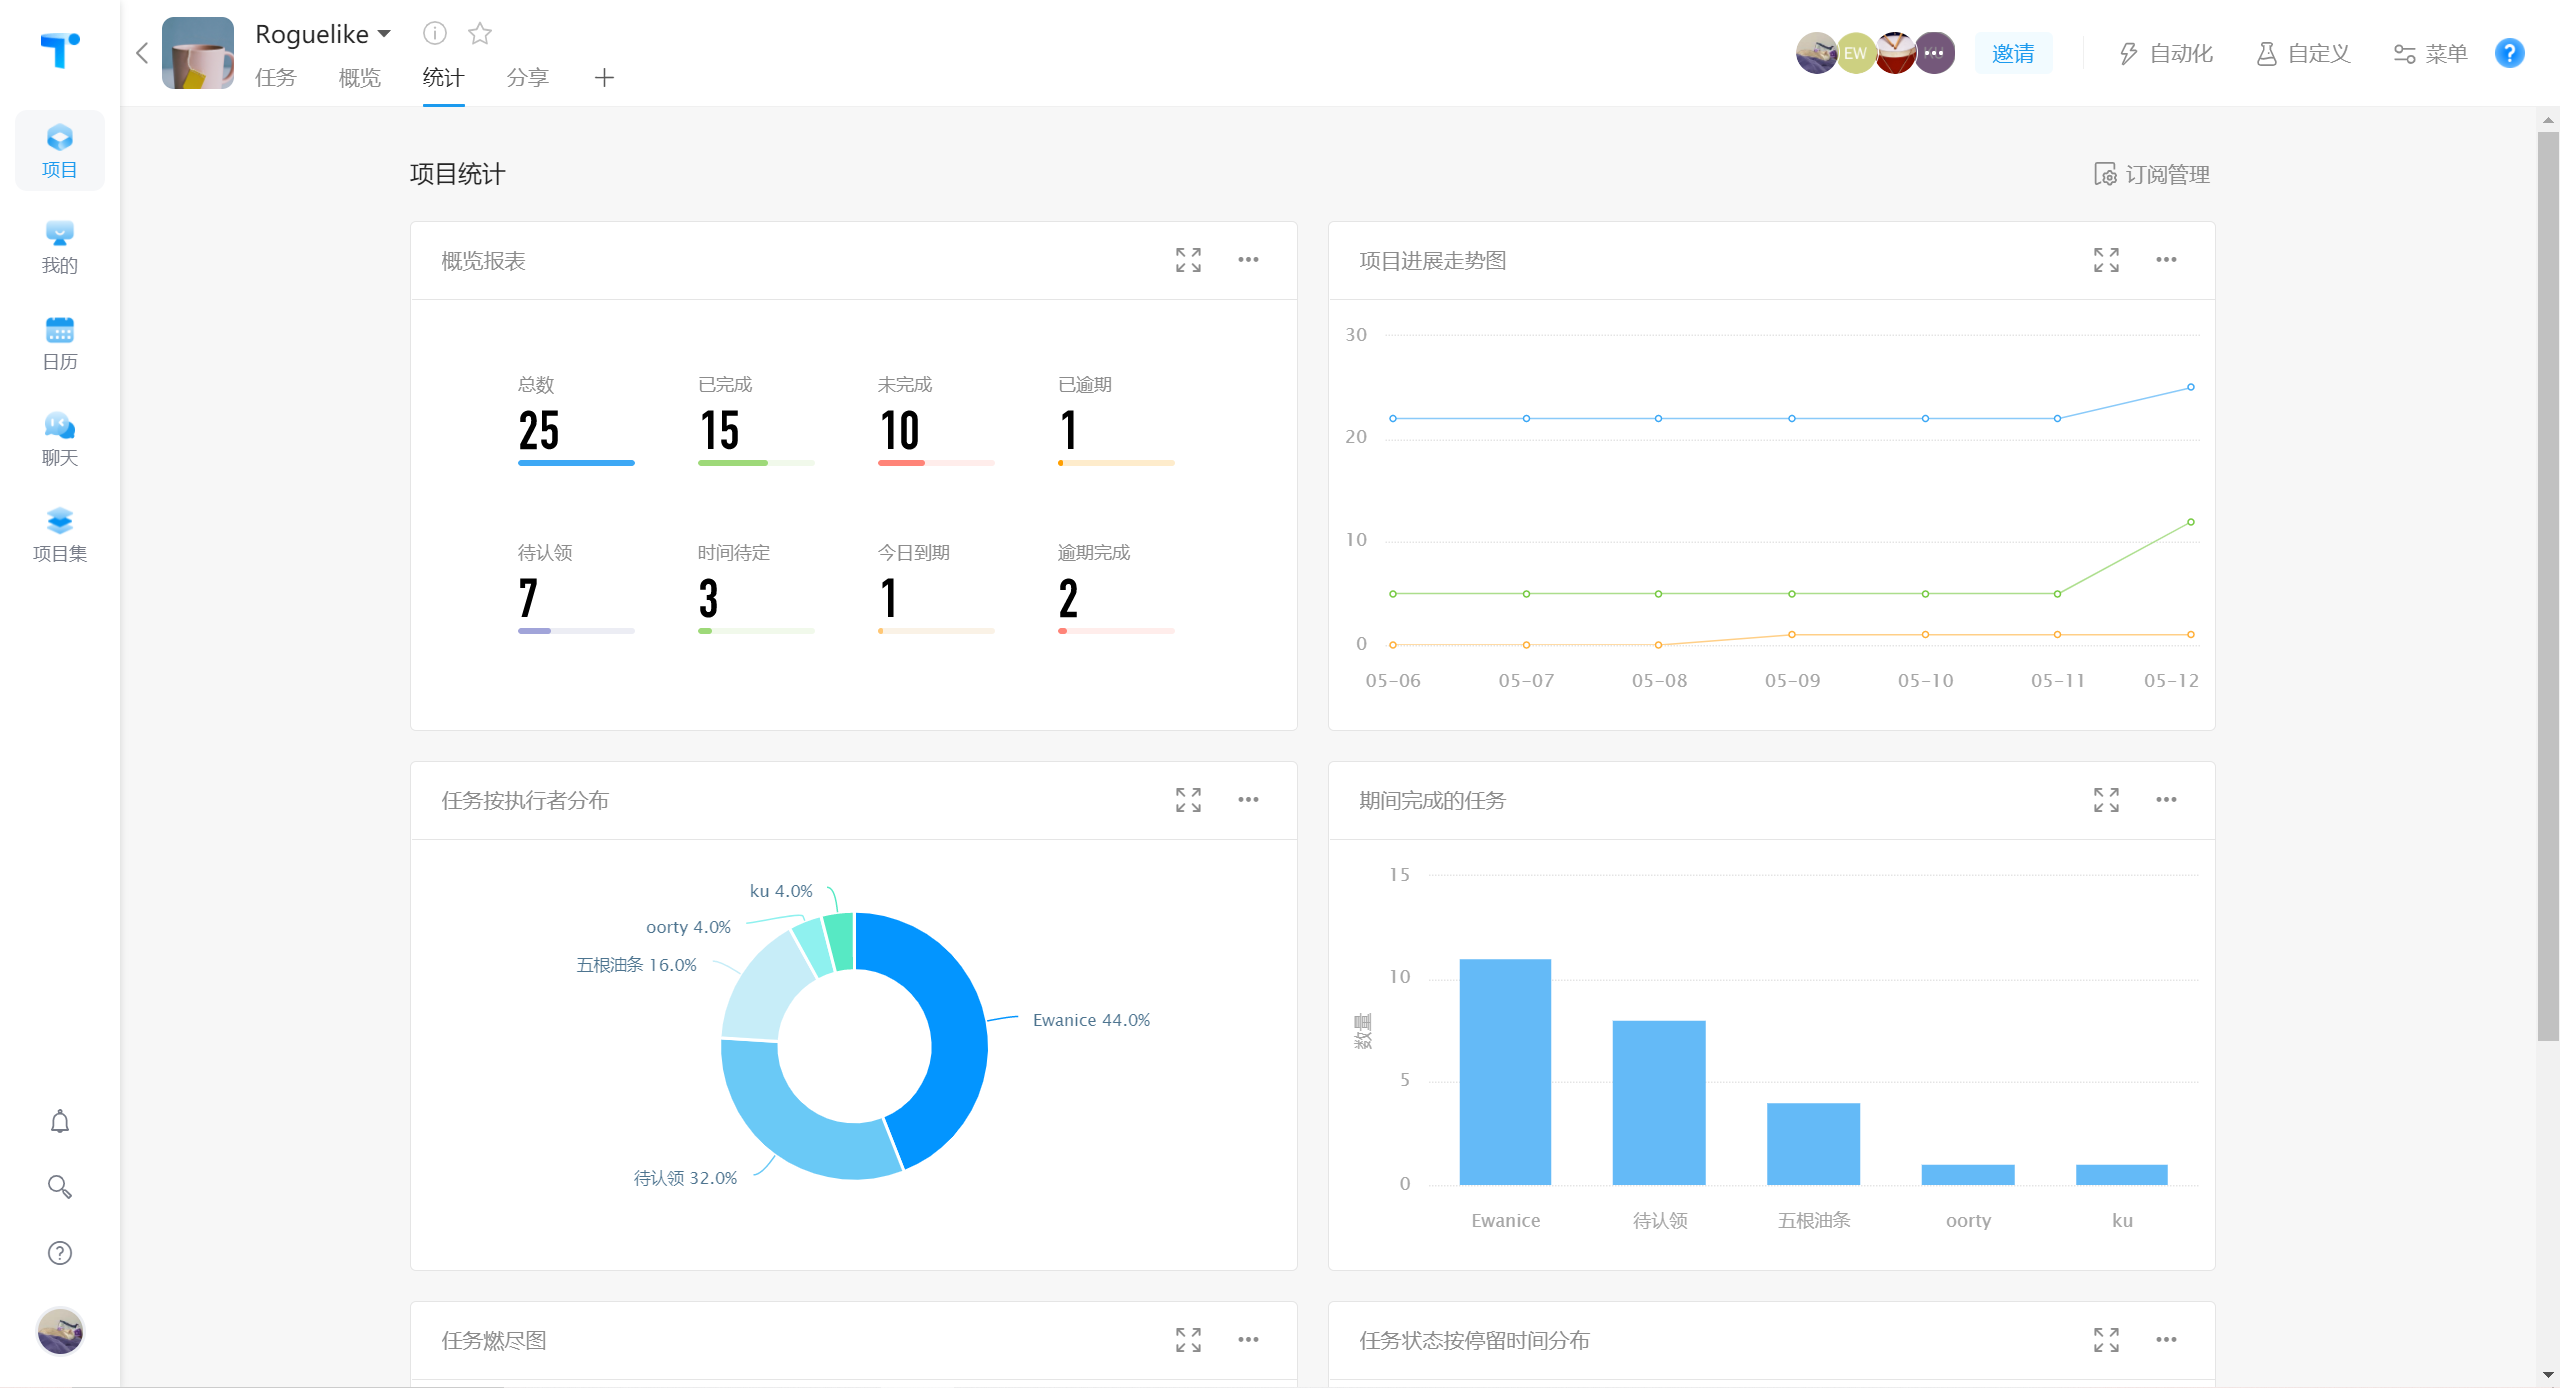The width and height of the screenshot is (2561, 1388).
Task: Open the 聊天 chat sidebar icon
Action: (x=60, y=438)
